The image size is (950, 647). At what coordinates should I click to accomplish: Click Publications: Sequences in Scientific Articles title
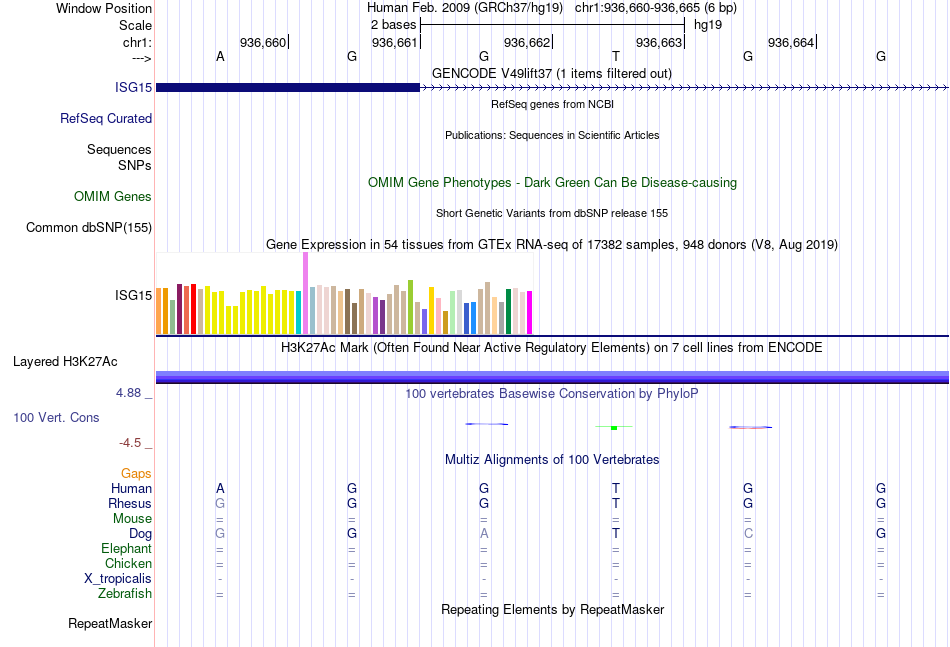pos(552,135)
